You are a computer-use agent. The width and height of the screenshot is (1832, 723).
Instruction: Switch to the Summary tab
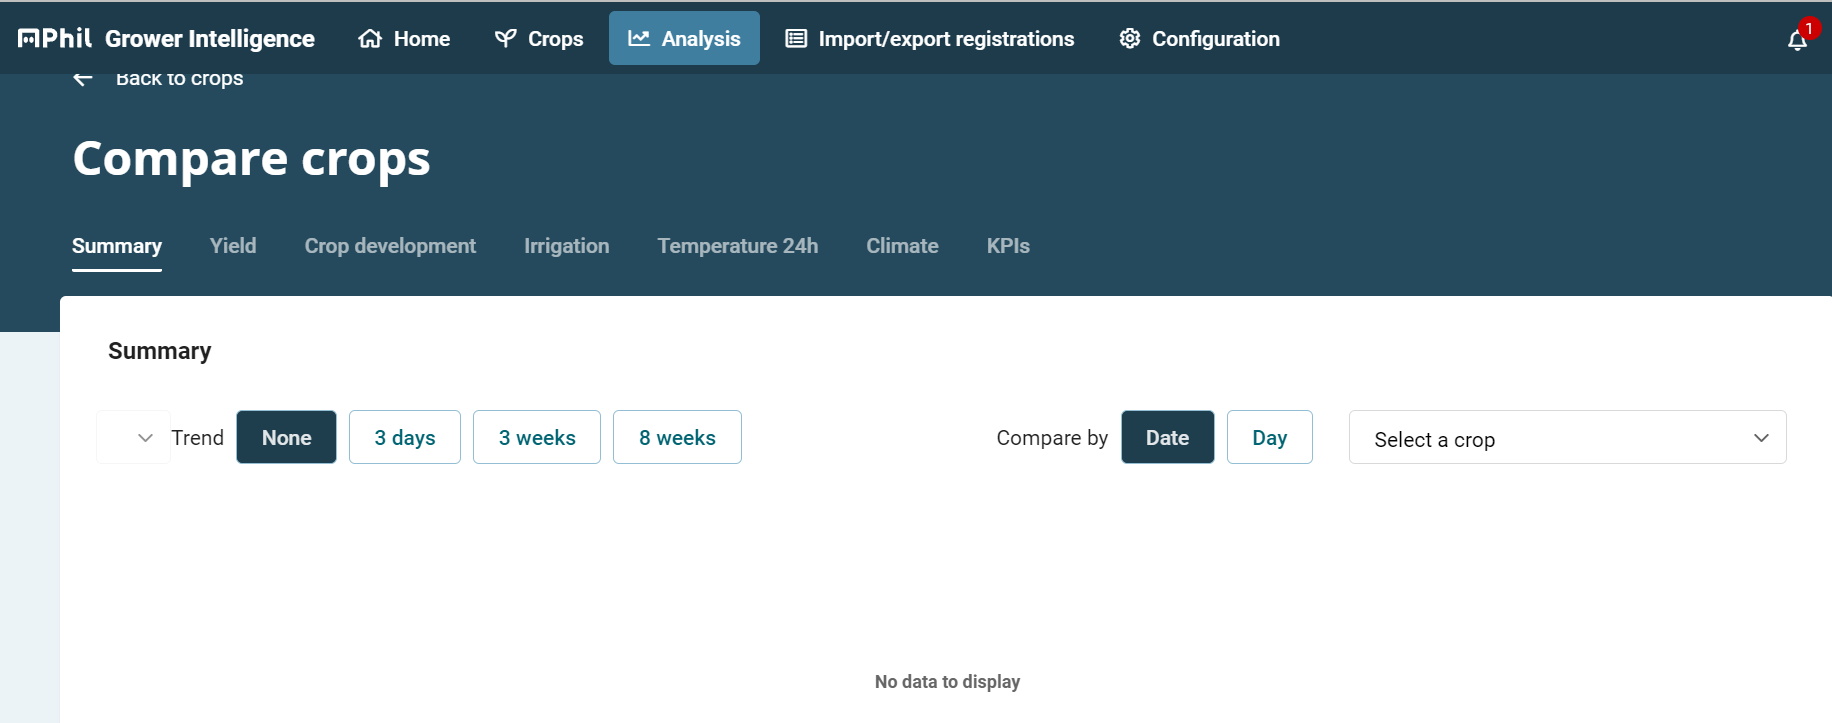tap(117, 246)
